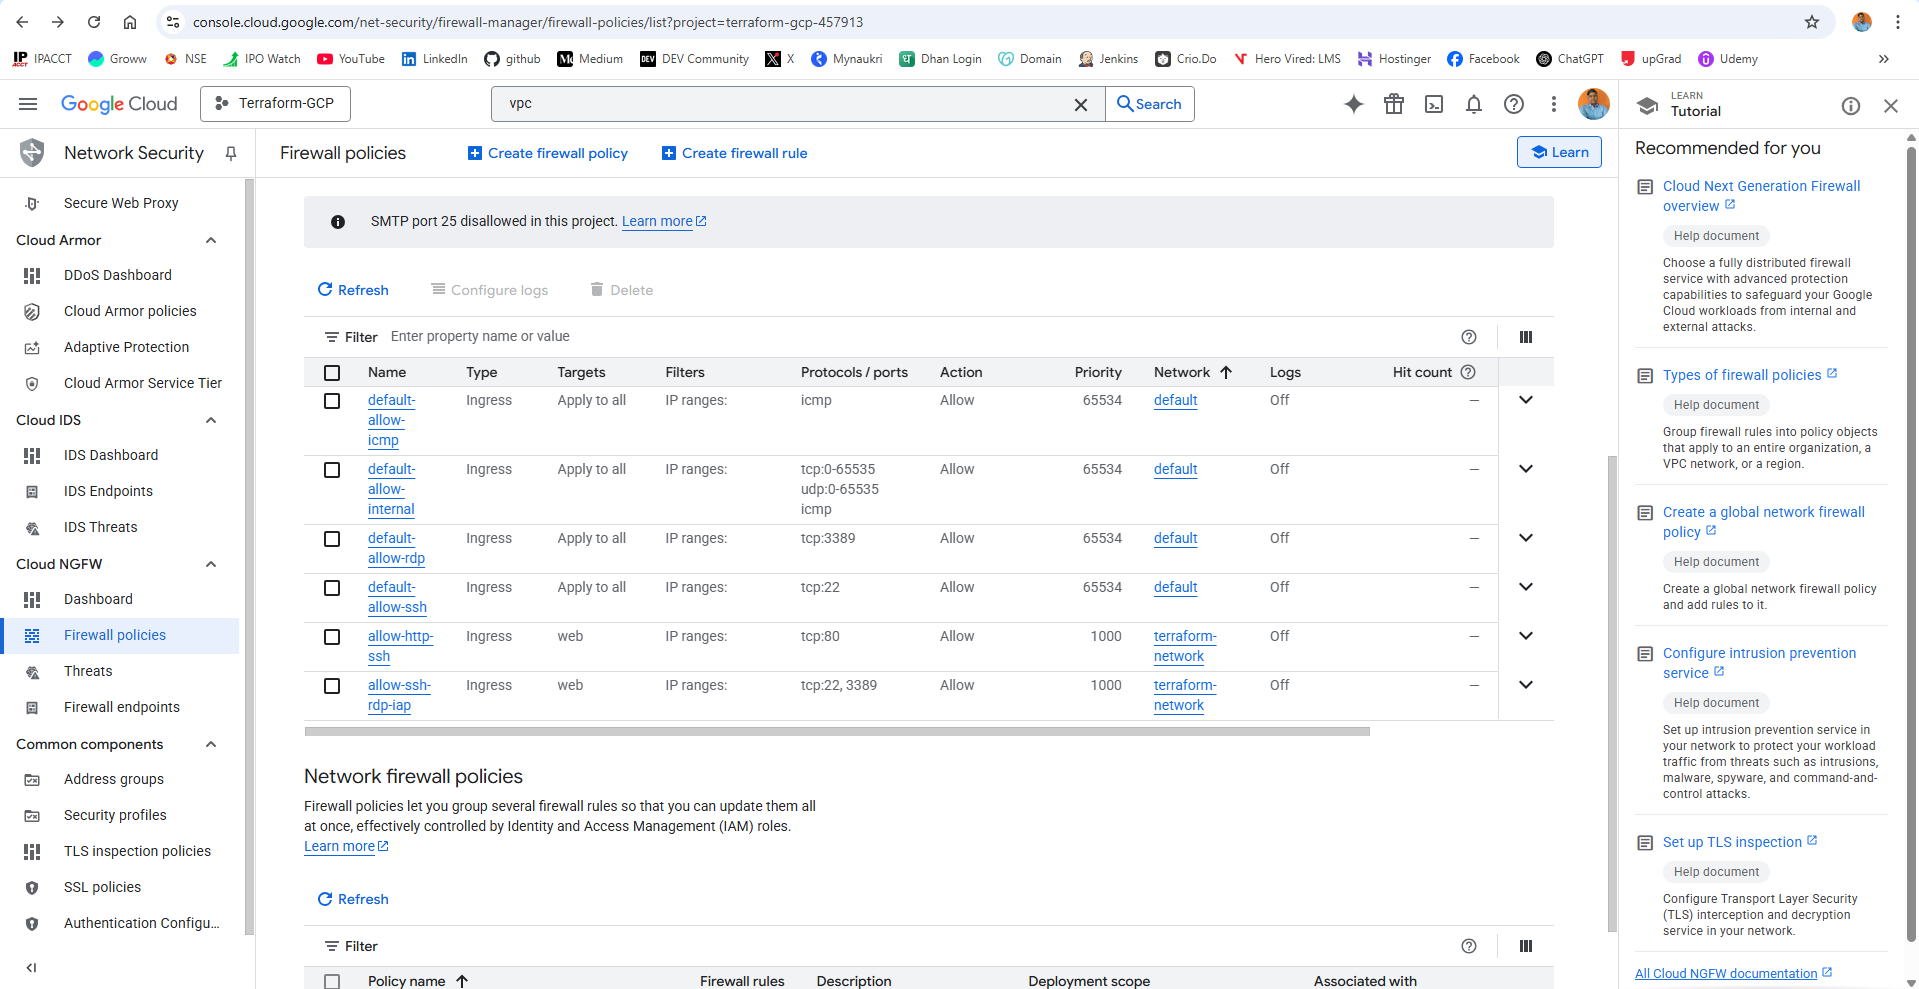Check the allow-ssh-rdp-iap rule checkbox
The image size is (1919, 989).
[x=332, y=686]
